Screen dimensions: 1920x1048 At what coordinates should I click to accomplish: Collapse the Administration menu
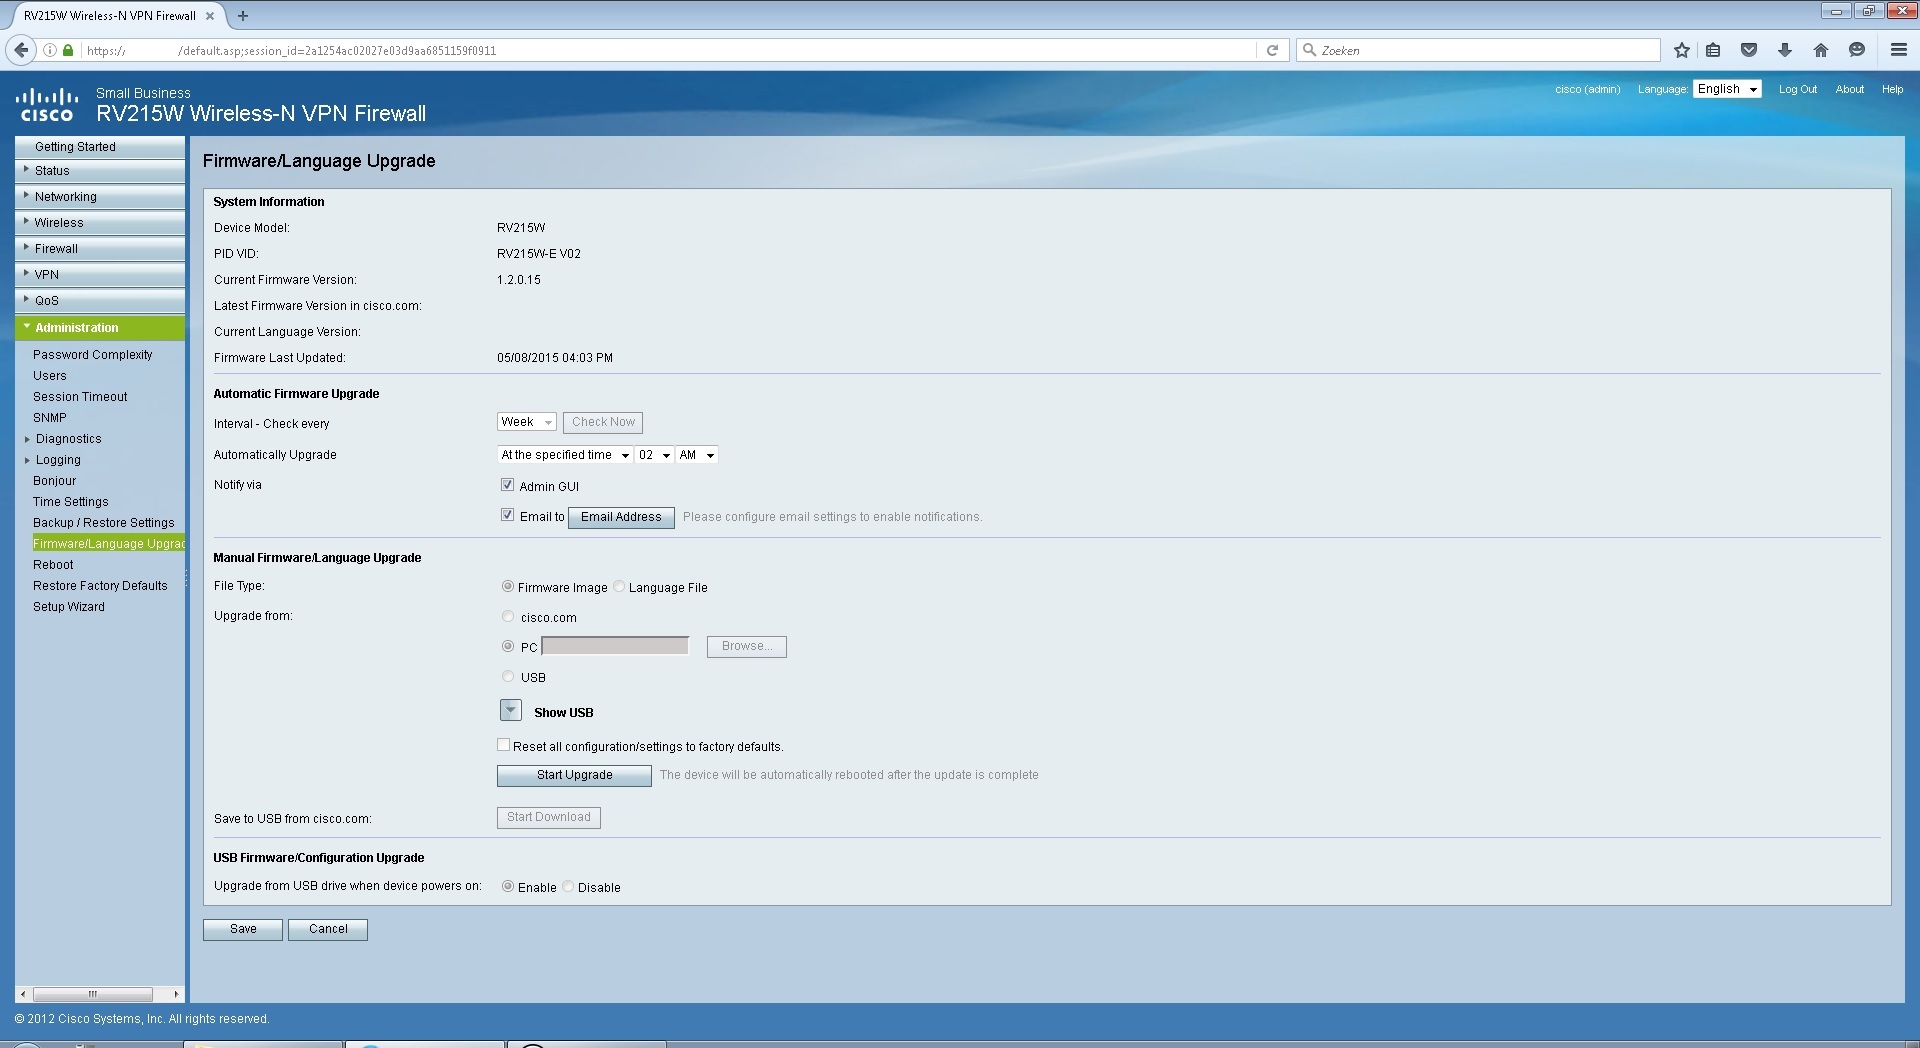[x=100, y=328]
